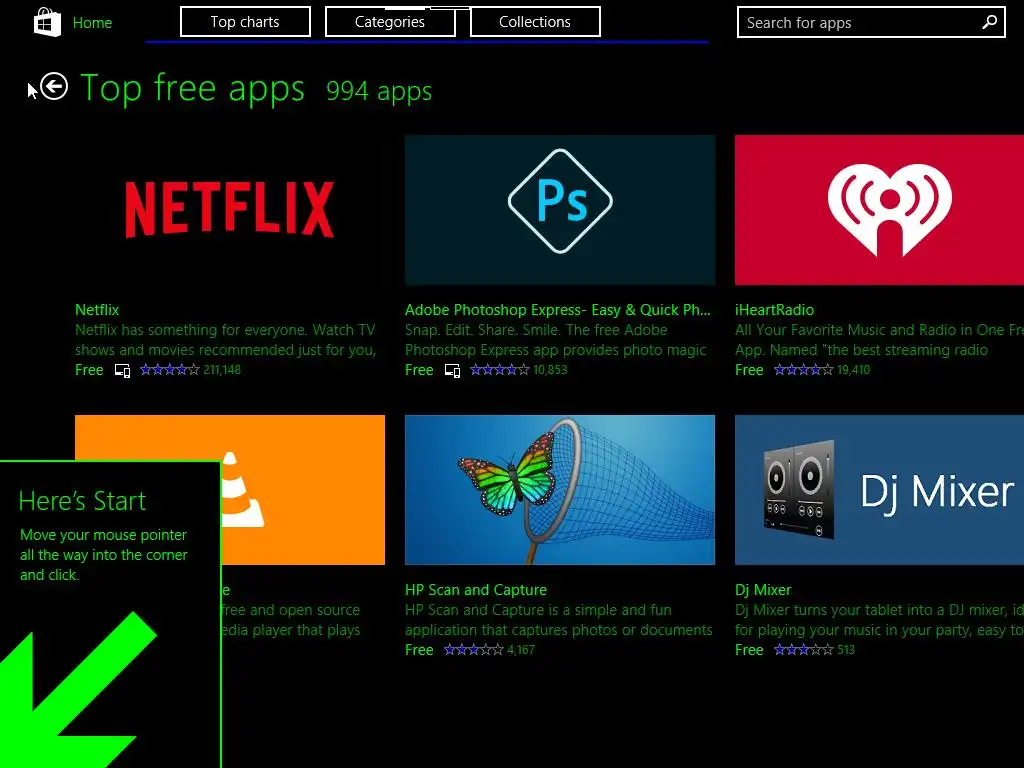Click the Windows Store bag icon
Screen dimensions: 1024x768
click(x=47, y=22)
